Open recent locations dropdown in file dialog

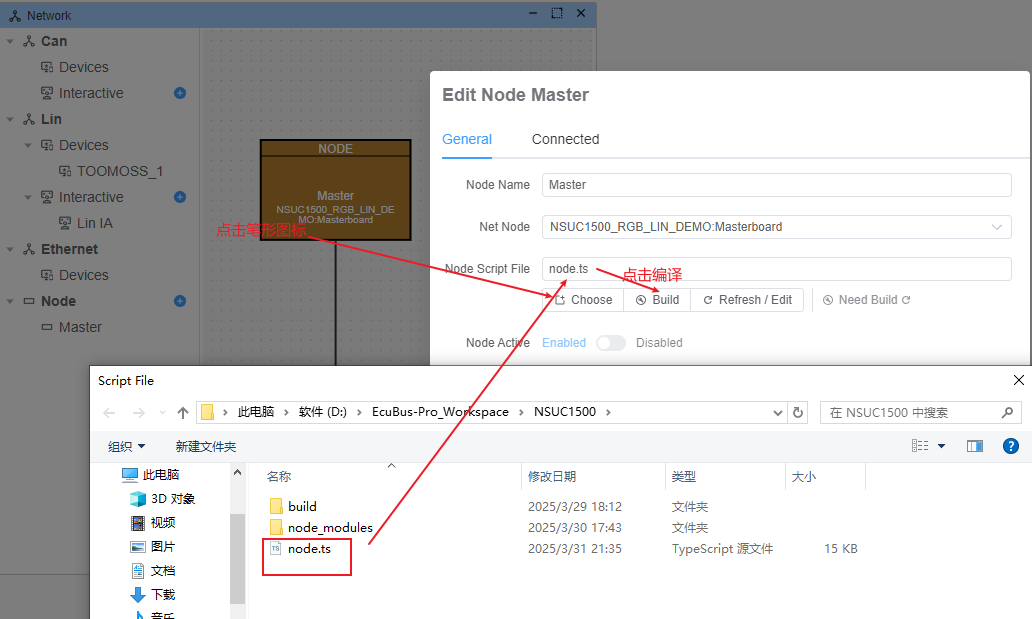pyautogui.click(x=162, y=412)
